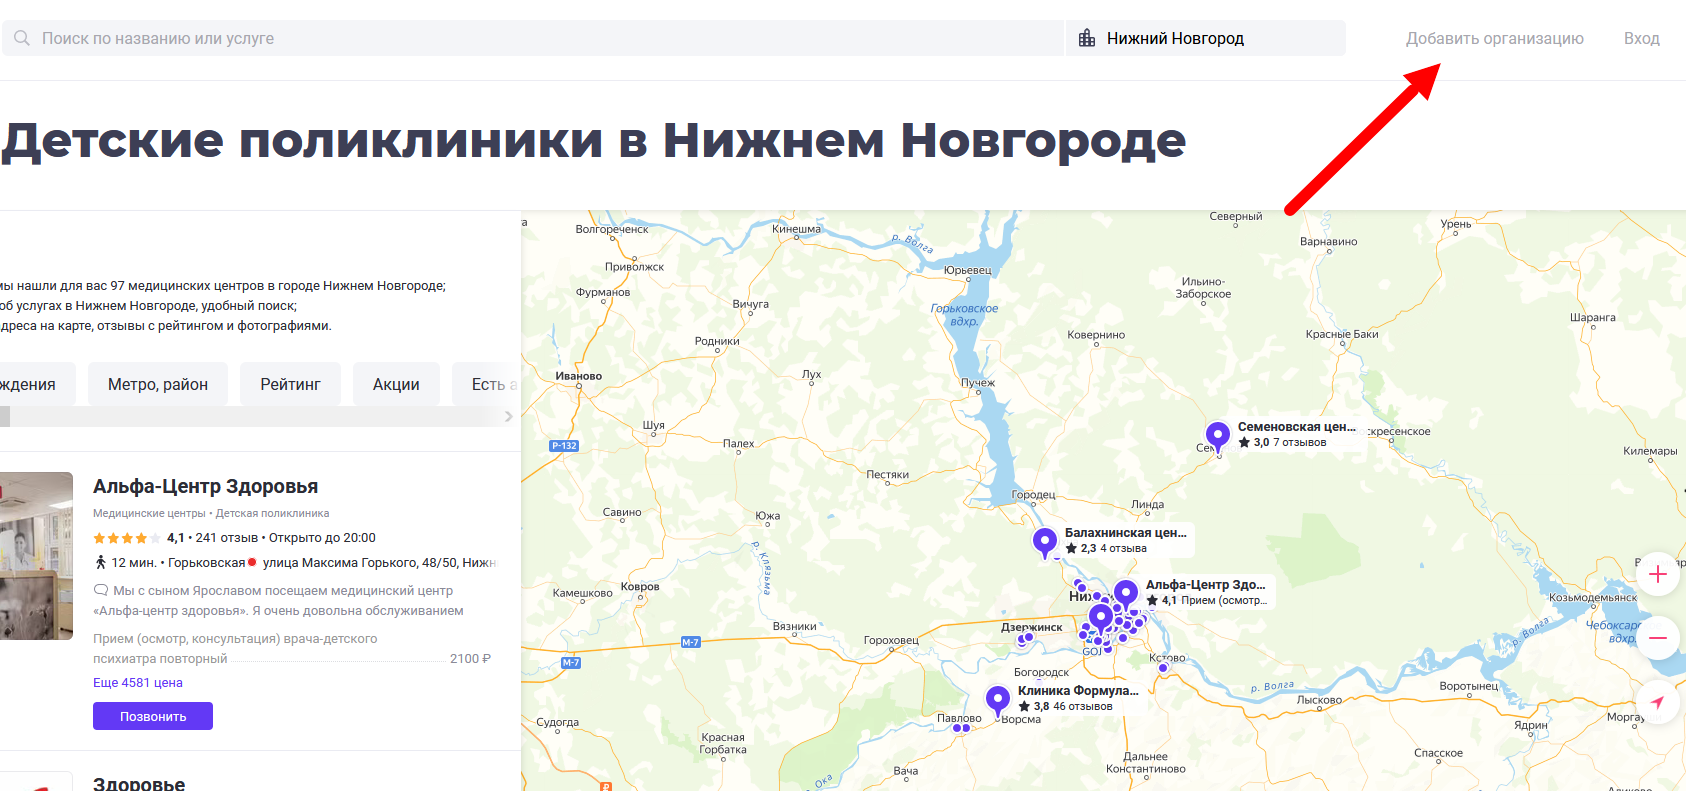Click the Детская поликлиника category link
The width and height of the screenshot is (1686, 791).
[272, 513]
